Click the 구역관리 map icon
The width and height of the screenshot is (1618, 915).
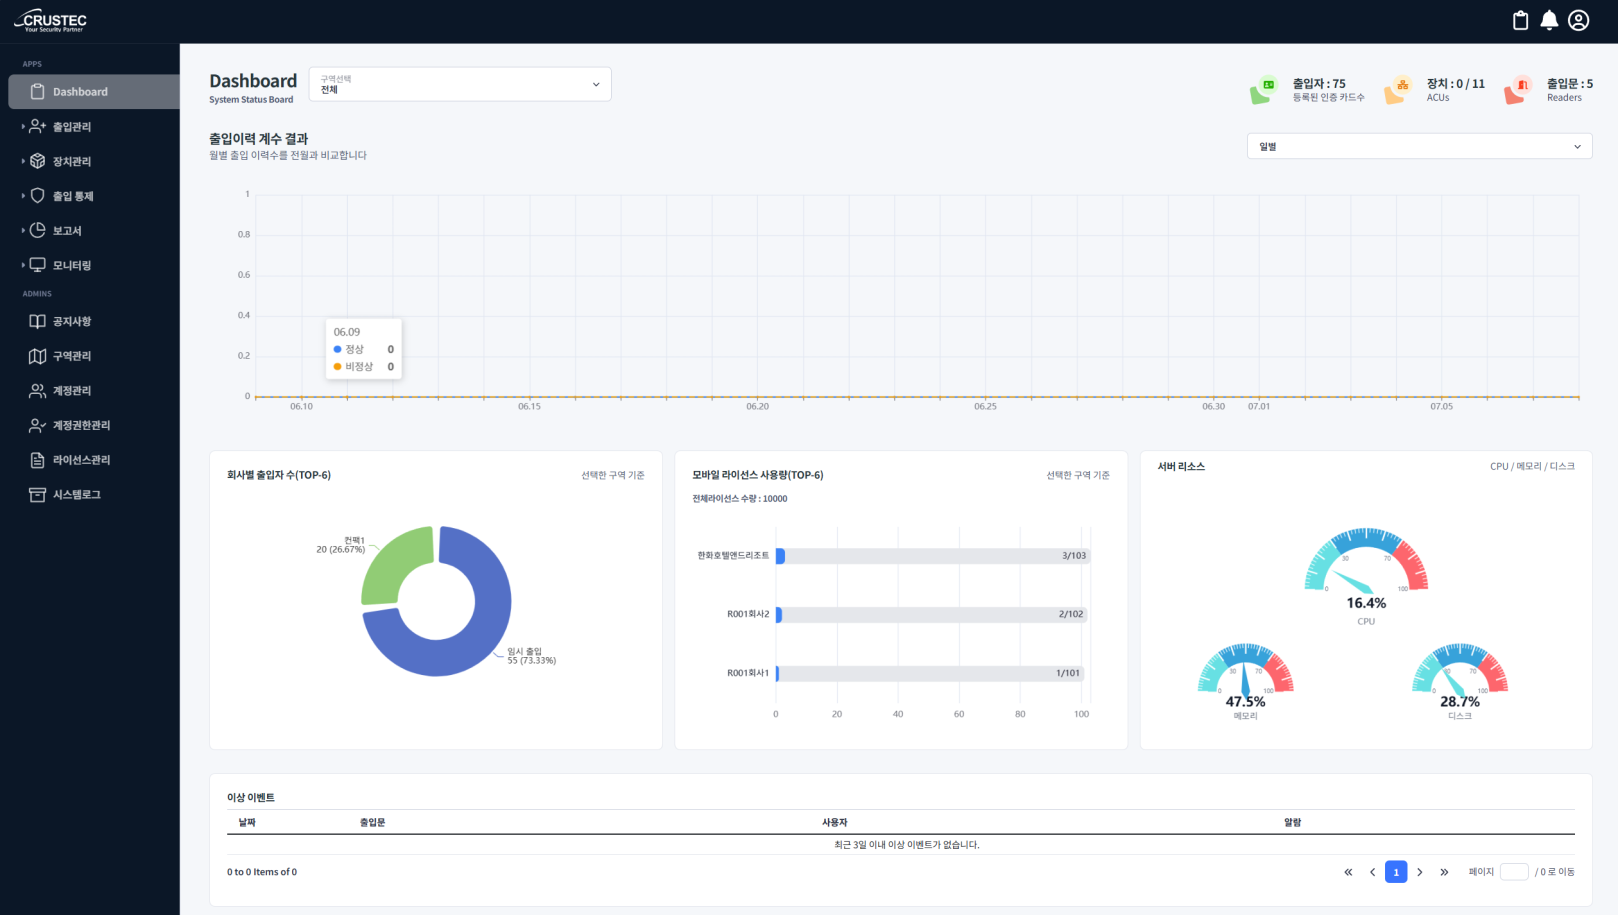click(x=37, y=356)
